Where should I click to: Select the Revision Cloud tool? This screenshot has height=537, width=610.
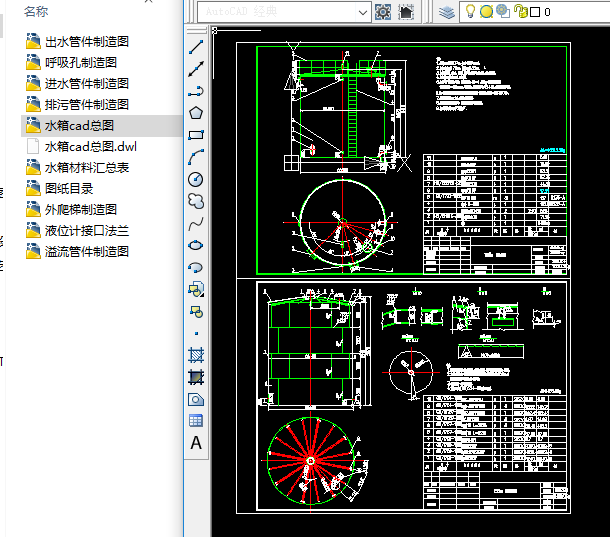[x=196, y=201]
